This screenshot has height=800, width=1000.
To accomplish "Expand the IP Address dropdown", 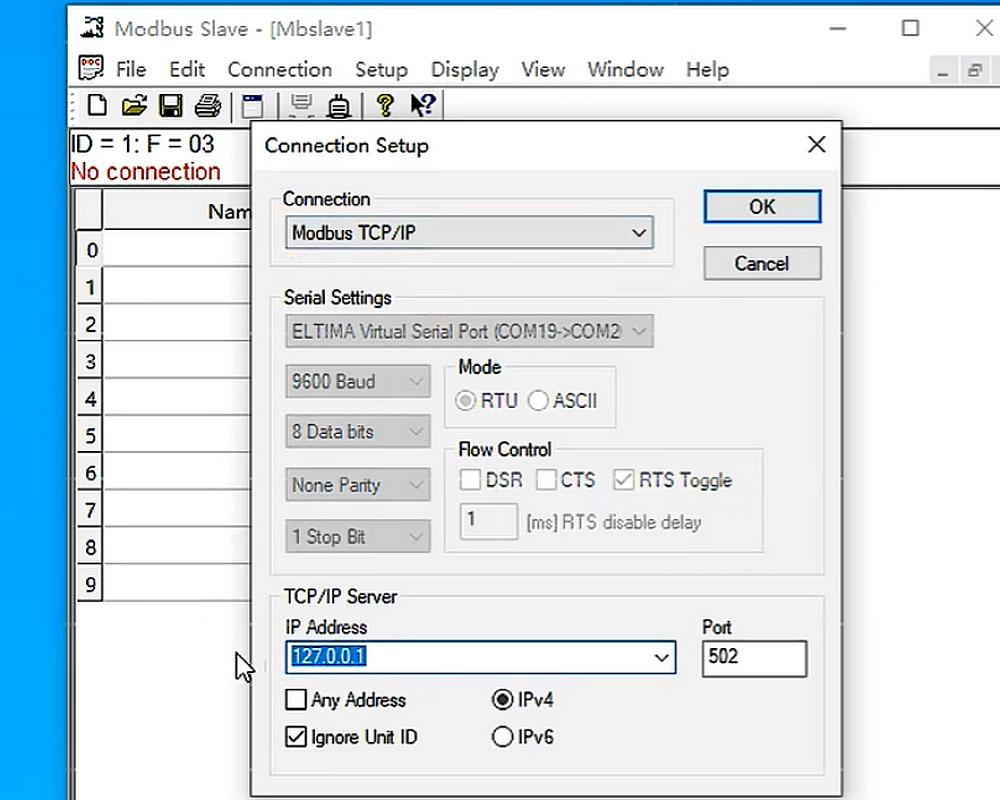I will click(661, 657).
